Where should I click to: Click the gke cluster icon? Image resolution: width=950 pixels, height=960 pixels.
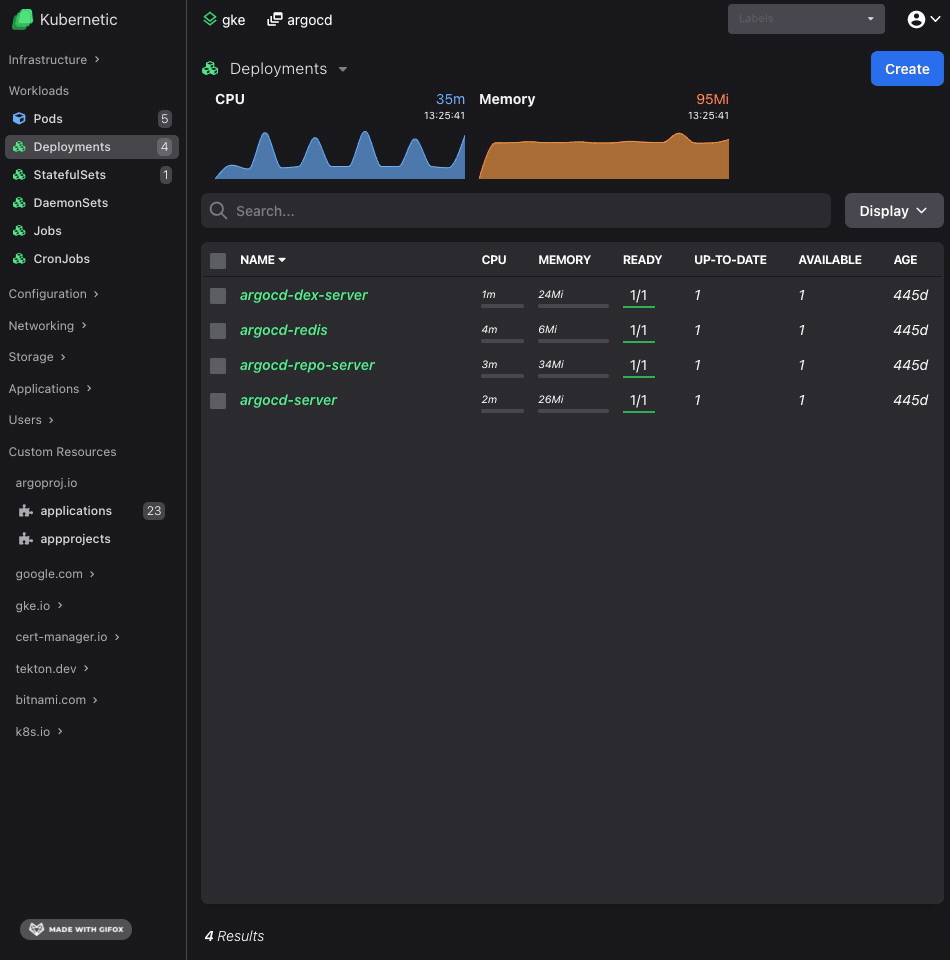coord(210,19)
